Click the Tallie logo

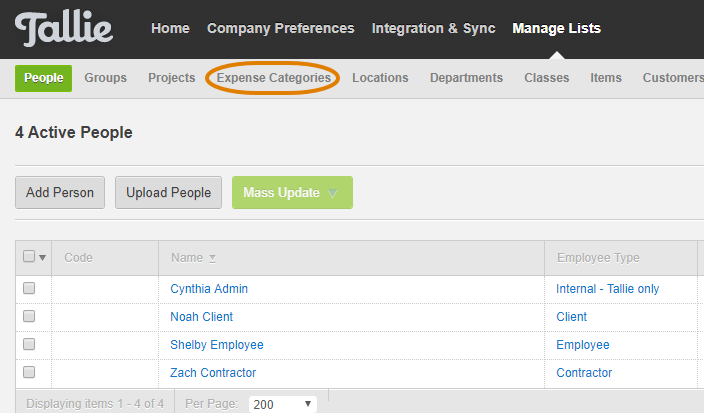64,29
